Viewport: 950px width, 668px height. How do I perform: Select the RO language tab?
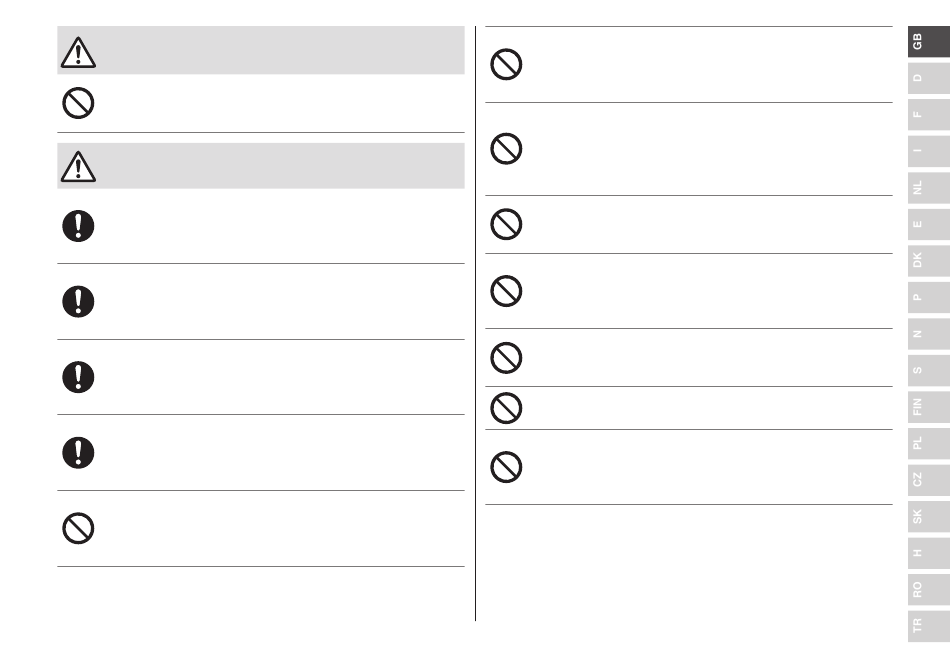click(929, 589)
